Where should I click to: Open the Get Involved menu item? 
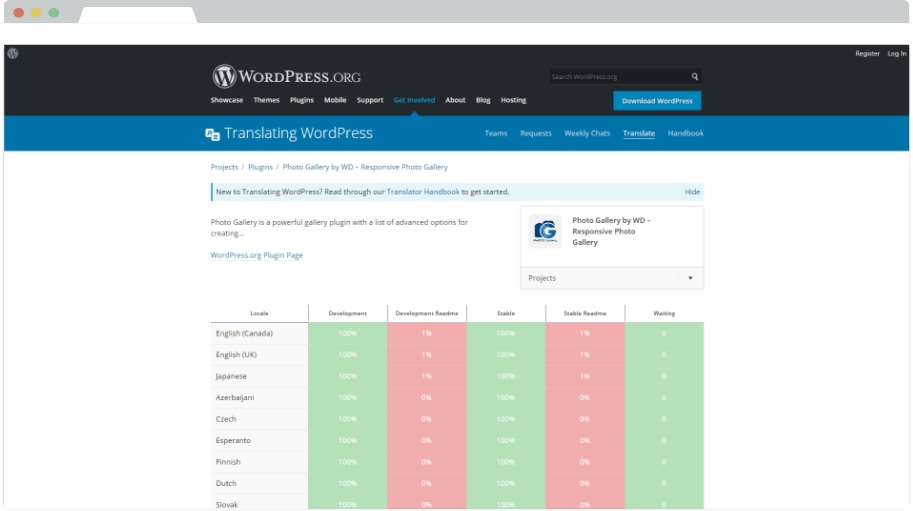414,100
